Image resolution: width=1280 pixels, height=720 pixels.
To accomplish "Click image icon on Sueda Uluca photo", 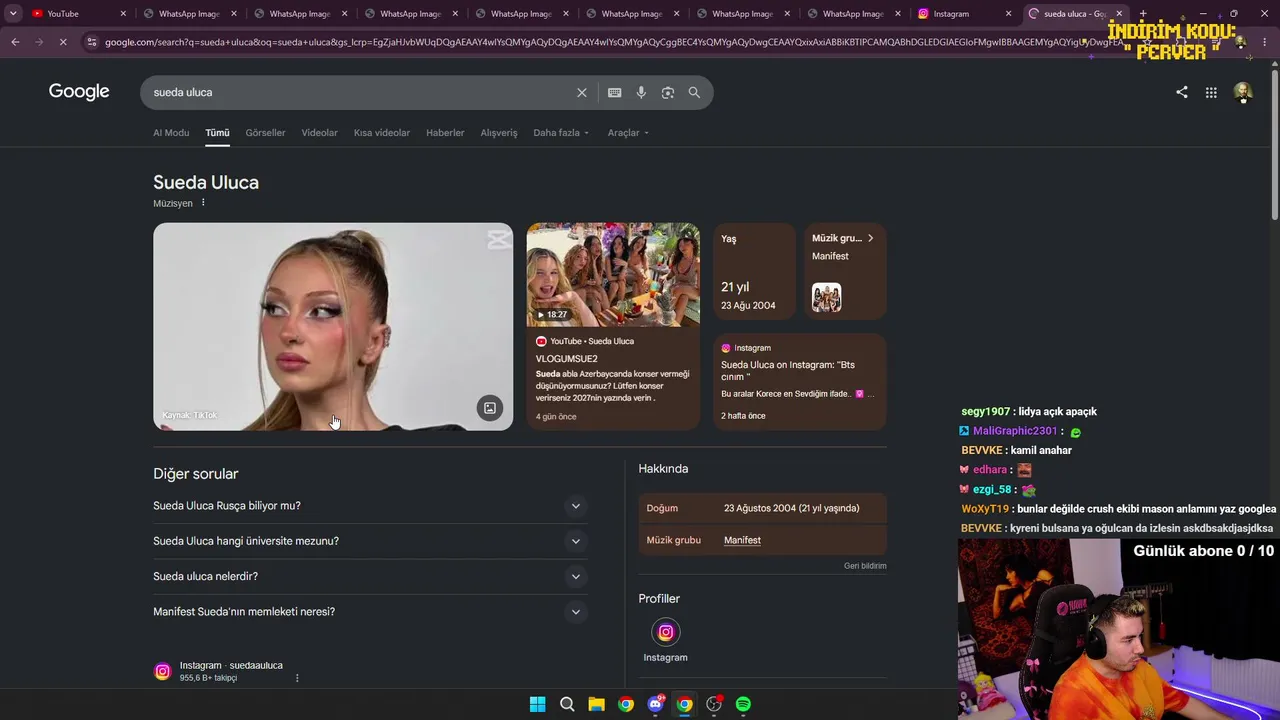I will pos(490,408).
